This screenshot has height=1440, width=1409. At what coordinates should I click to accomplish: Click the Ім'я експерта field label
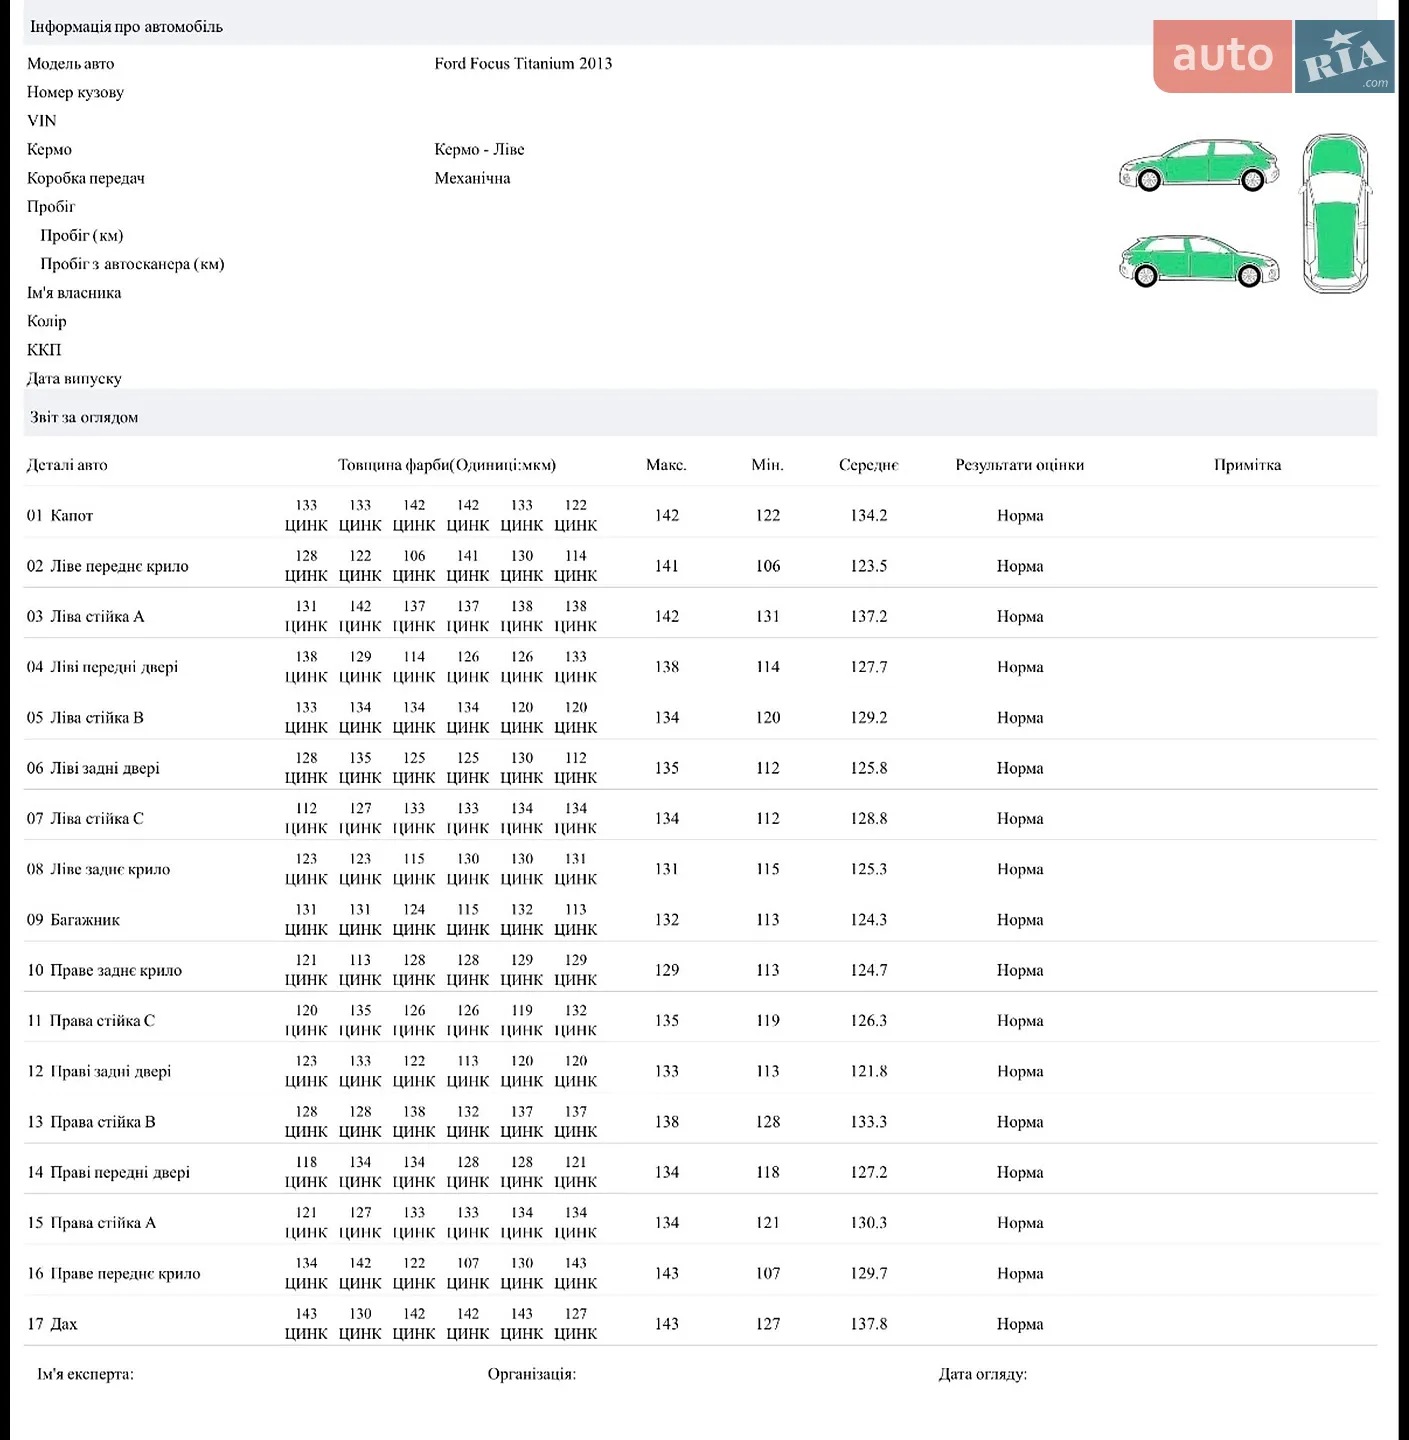[85, 1374]
